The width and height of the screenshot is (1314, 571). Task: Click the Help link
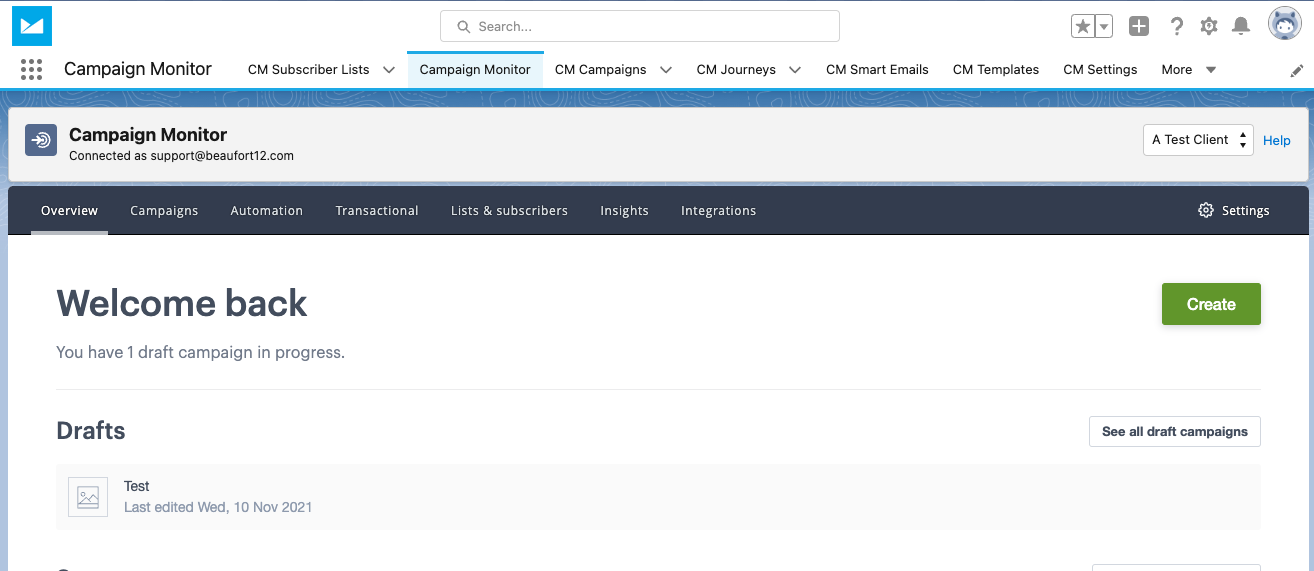pyautogui.click(x=1277, y=141)
